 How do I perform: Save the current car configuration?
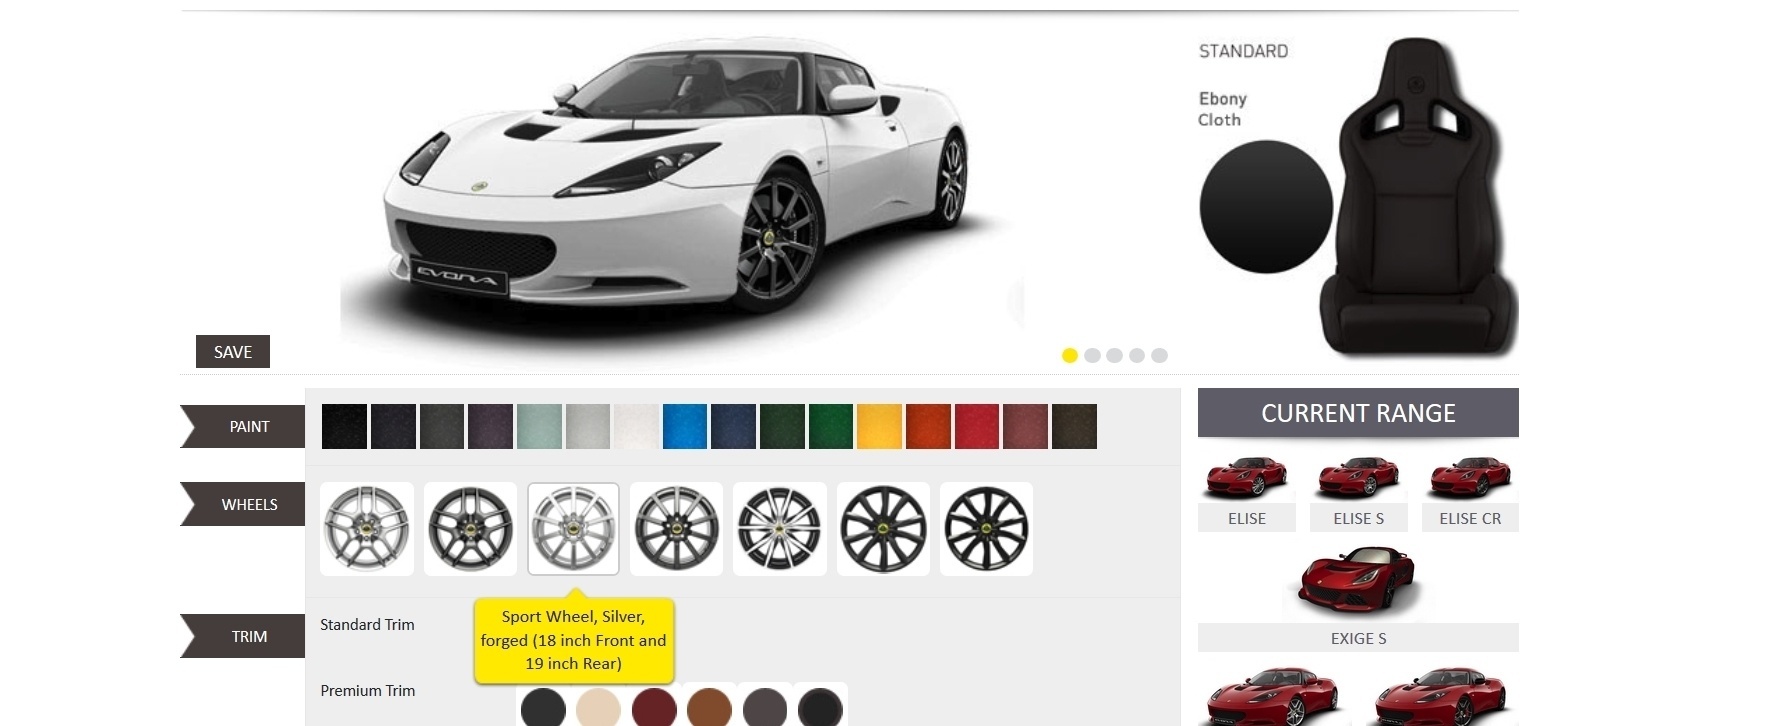233,352
